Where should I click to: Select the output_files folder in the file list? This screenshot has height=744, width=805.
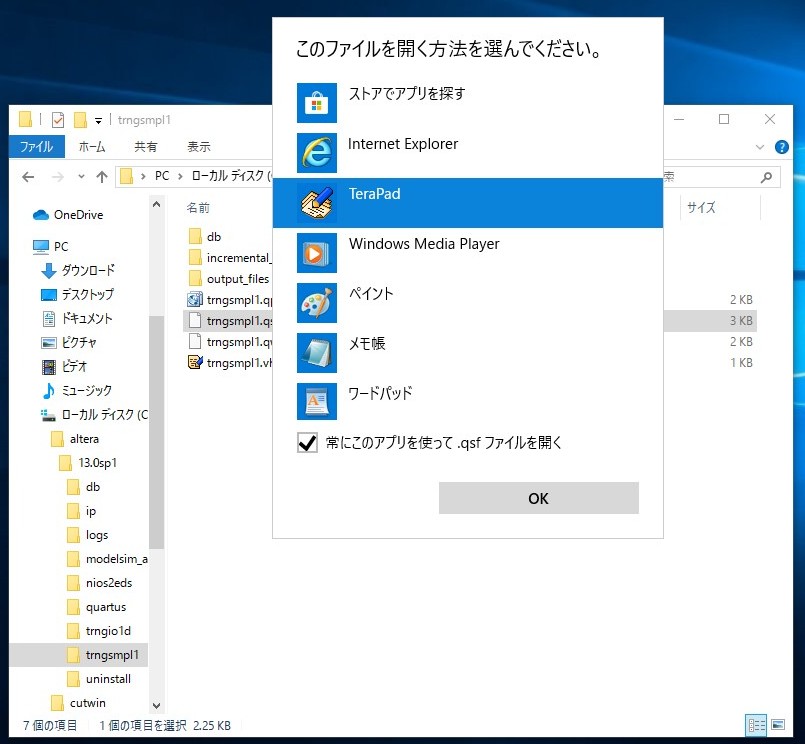pyautogui.click(x=238, y=279)
